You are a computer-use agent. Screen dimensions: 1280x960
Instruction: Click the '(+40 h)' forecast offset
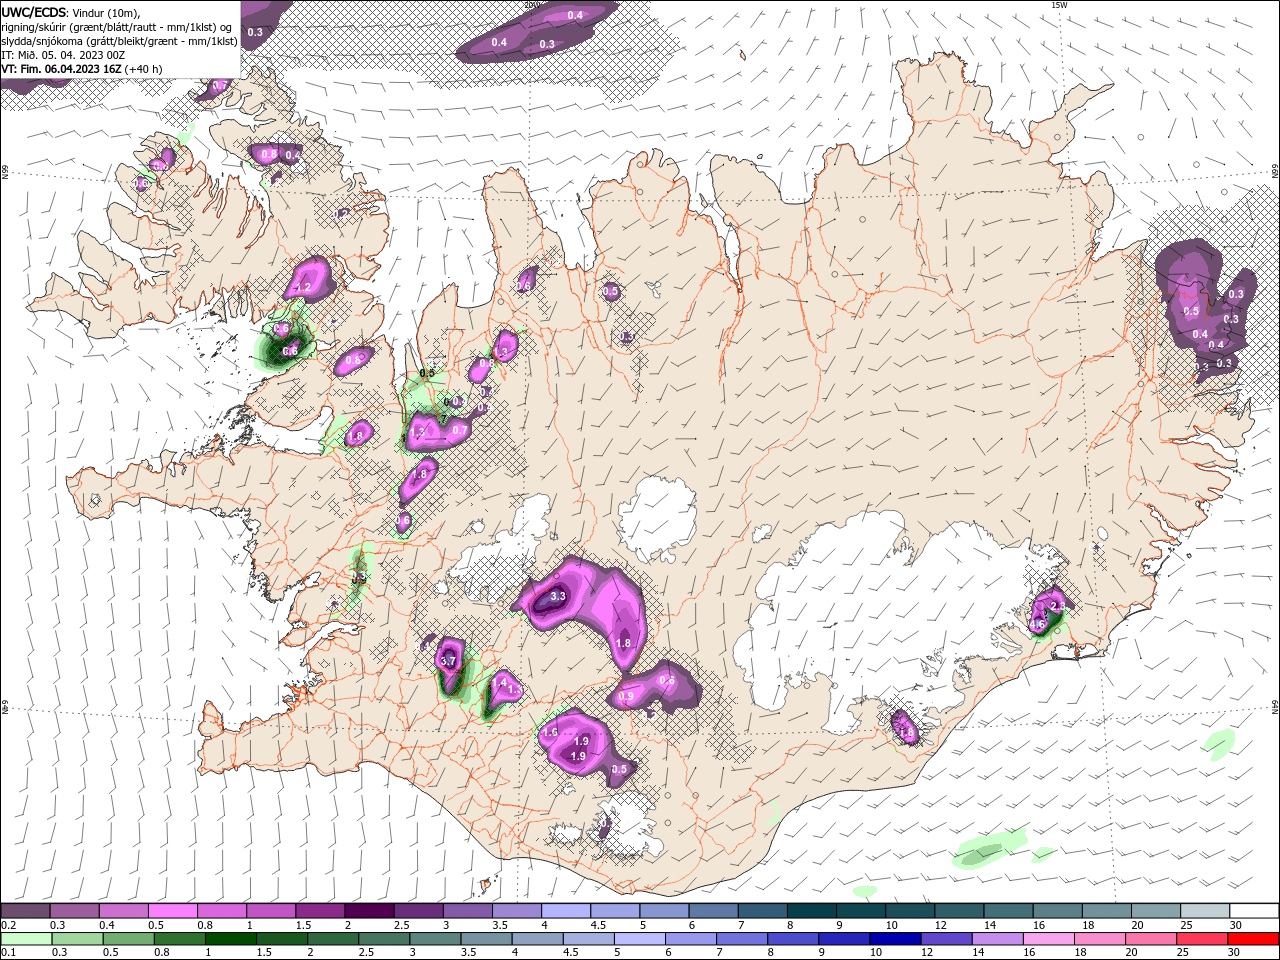(144, 69)
